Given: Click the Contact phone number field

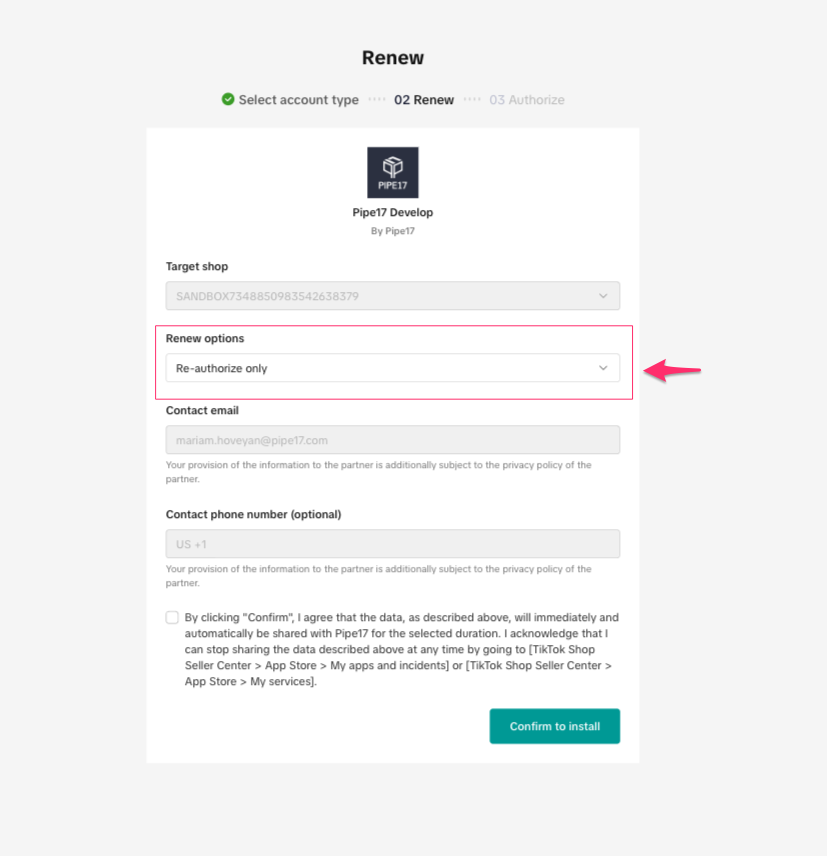Looking at the screenshot, I should tap(392, 544).
